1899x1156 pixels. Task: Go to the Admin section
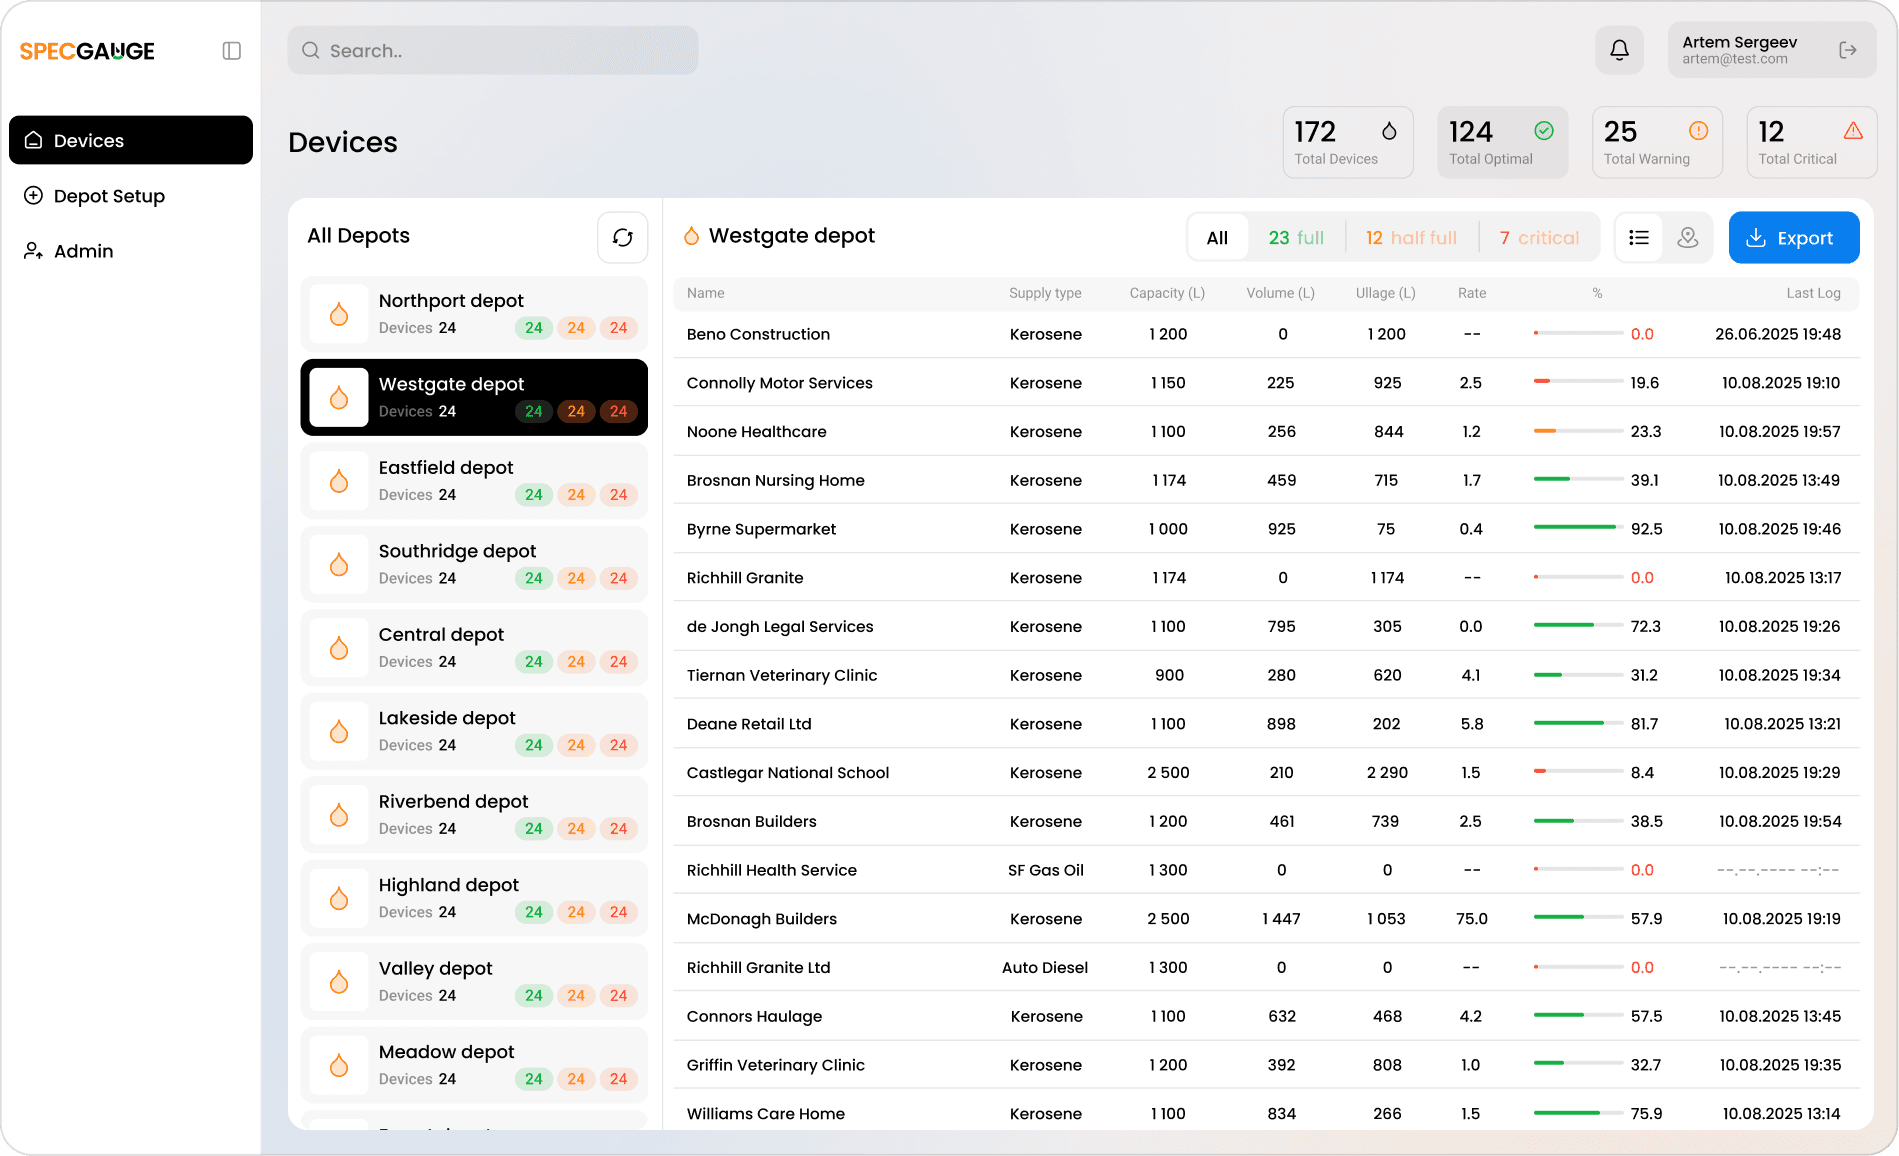pyautogui.click(x=83, y=251)
